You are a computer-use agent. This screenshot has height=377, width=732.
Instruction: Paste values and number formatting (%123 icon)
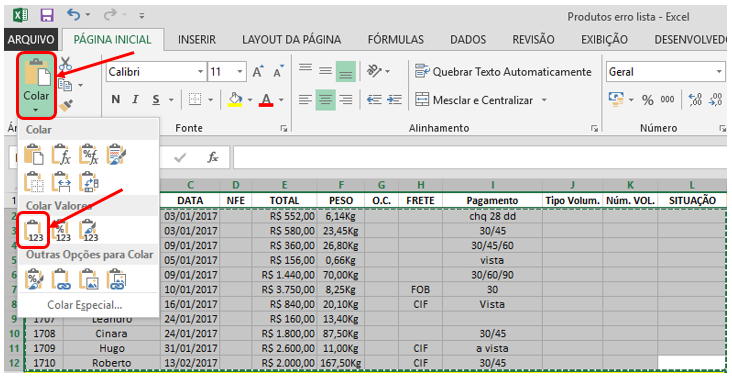tap(61, 230)
